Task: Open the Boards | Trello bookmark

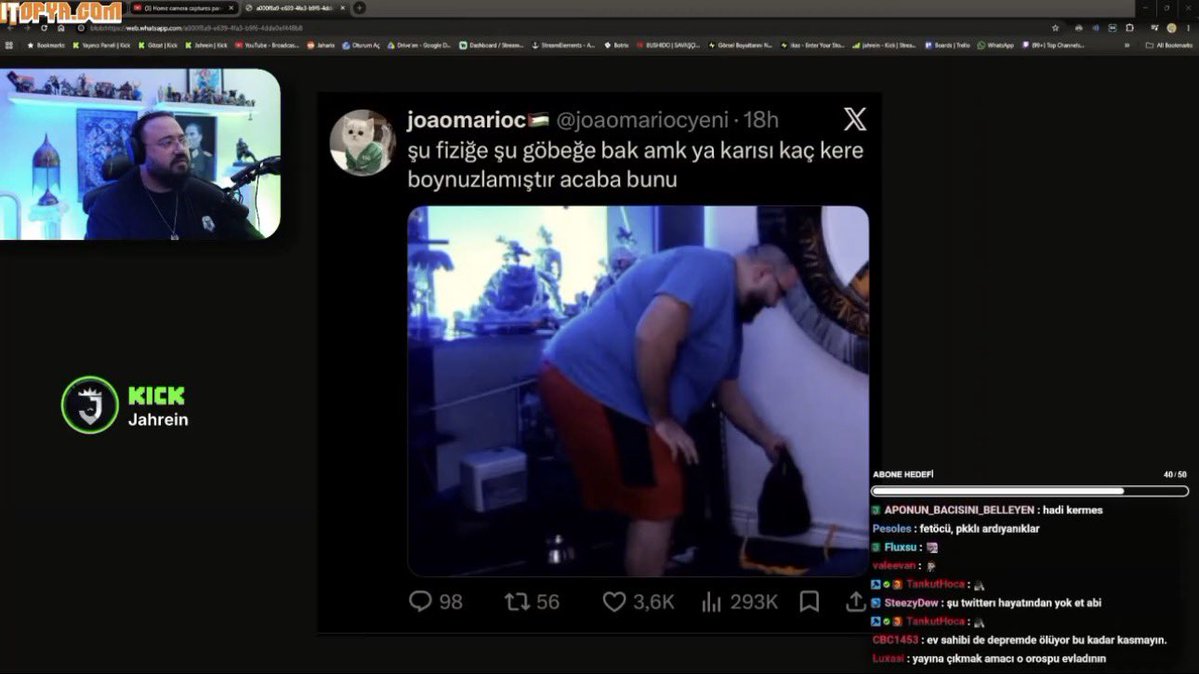Action: 947,45
